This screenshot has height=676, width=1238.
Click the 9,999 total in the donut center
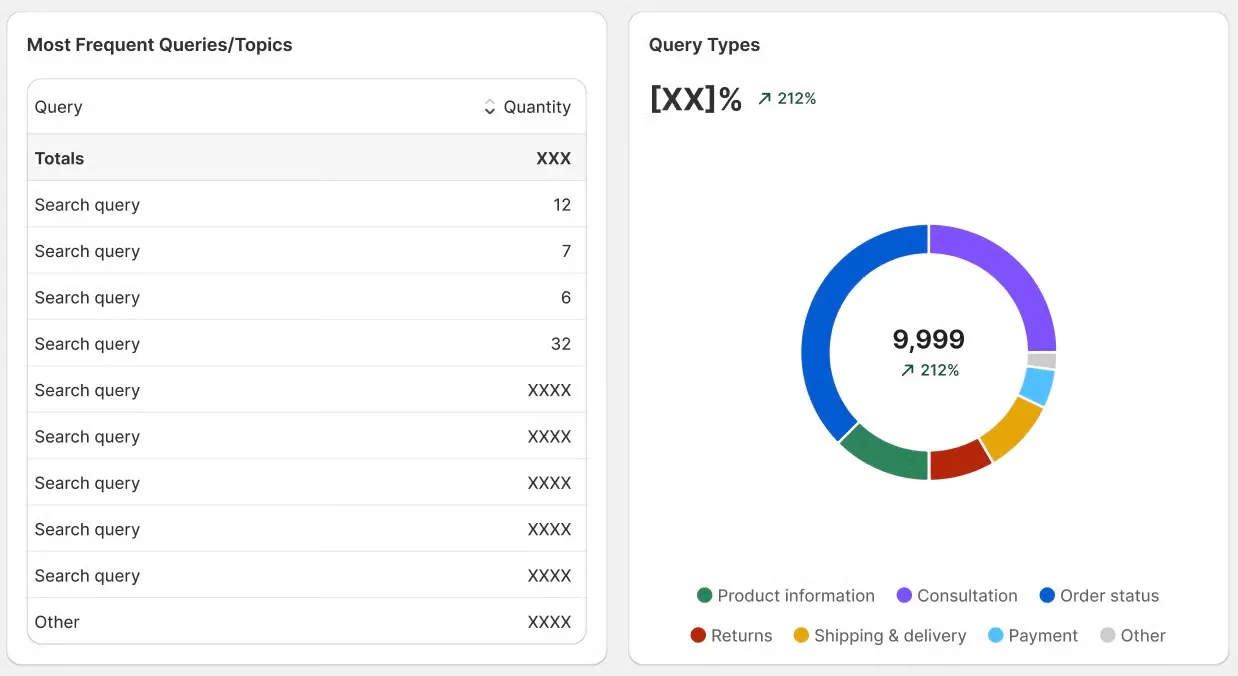(928, 339)
